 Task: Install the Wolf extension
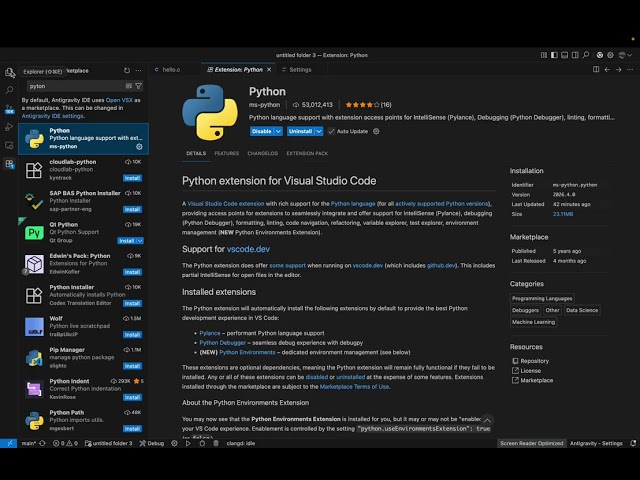tap(132, 335)
